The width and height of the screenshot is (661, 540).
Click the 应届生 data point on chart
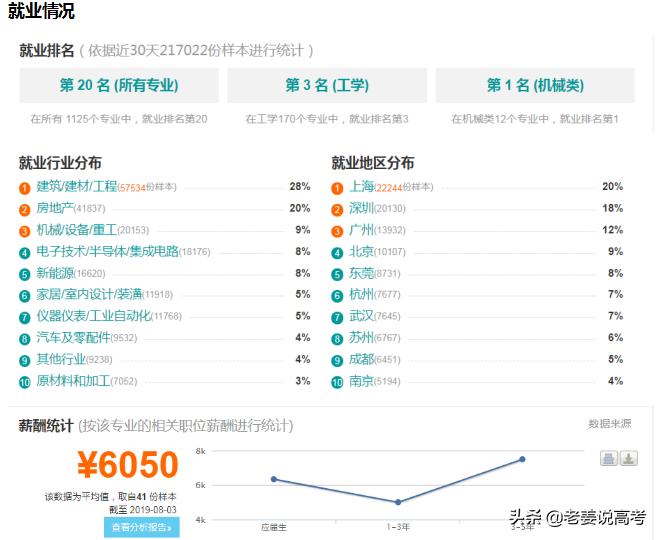(274, 479)
